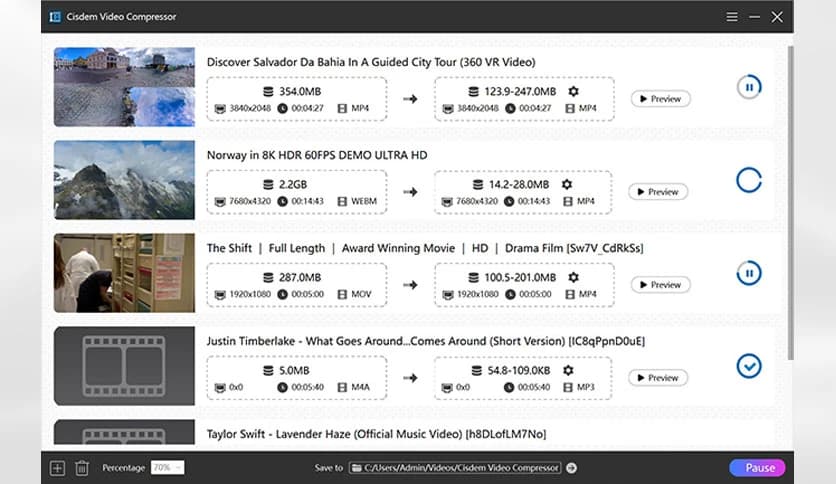
Task: Click the Percentage label
Action: (x=124, y=468)
